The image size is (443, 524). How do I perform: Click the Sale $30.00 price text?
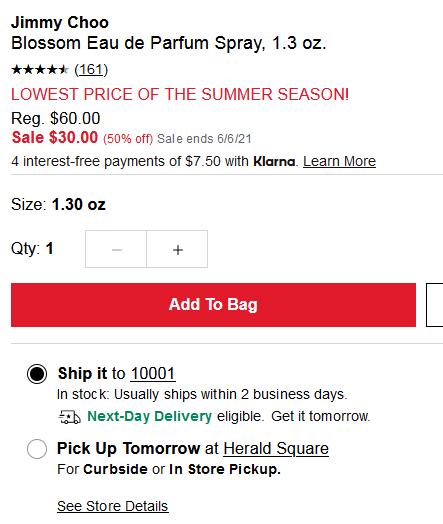[55, 137]
